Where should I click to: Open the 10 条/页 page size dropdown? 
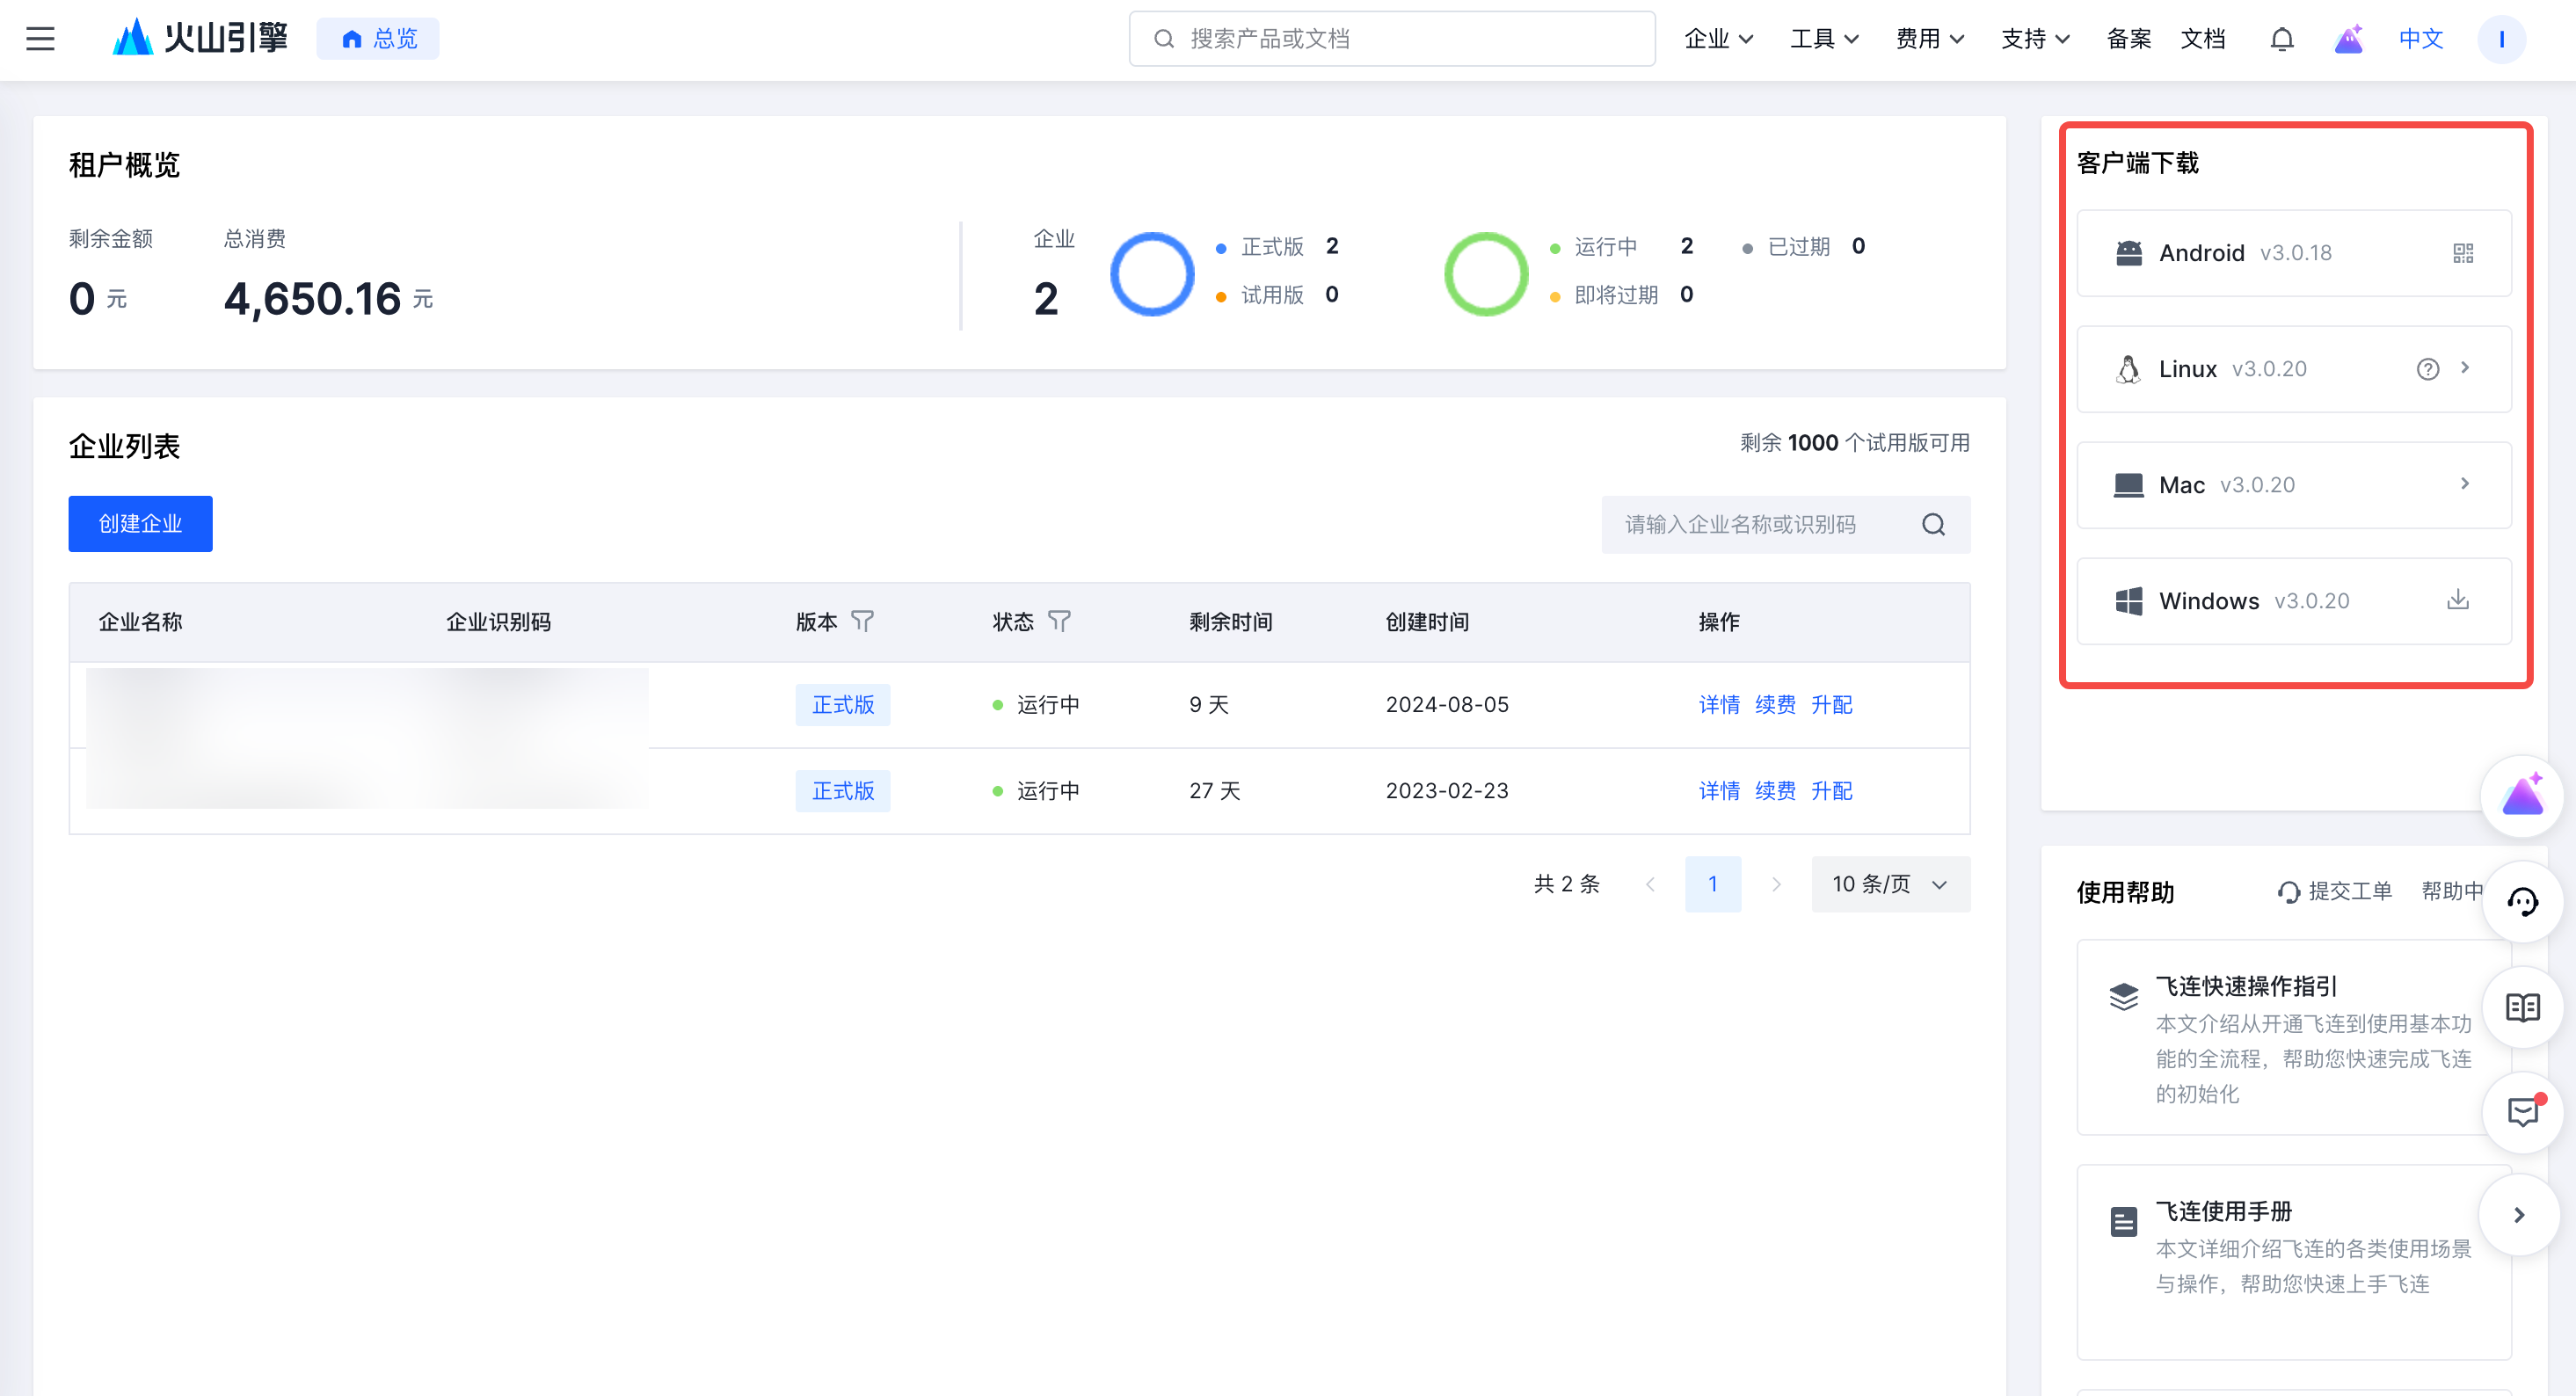1889,884
